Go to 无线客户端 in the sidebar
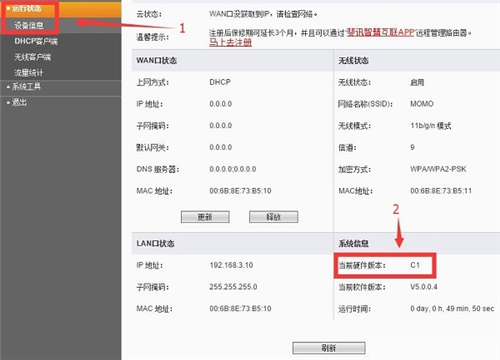This screenshot has height=360, width=500. 32,57
